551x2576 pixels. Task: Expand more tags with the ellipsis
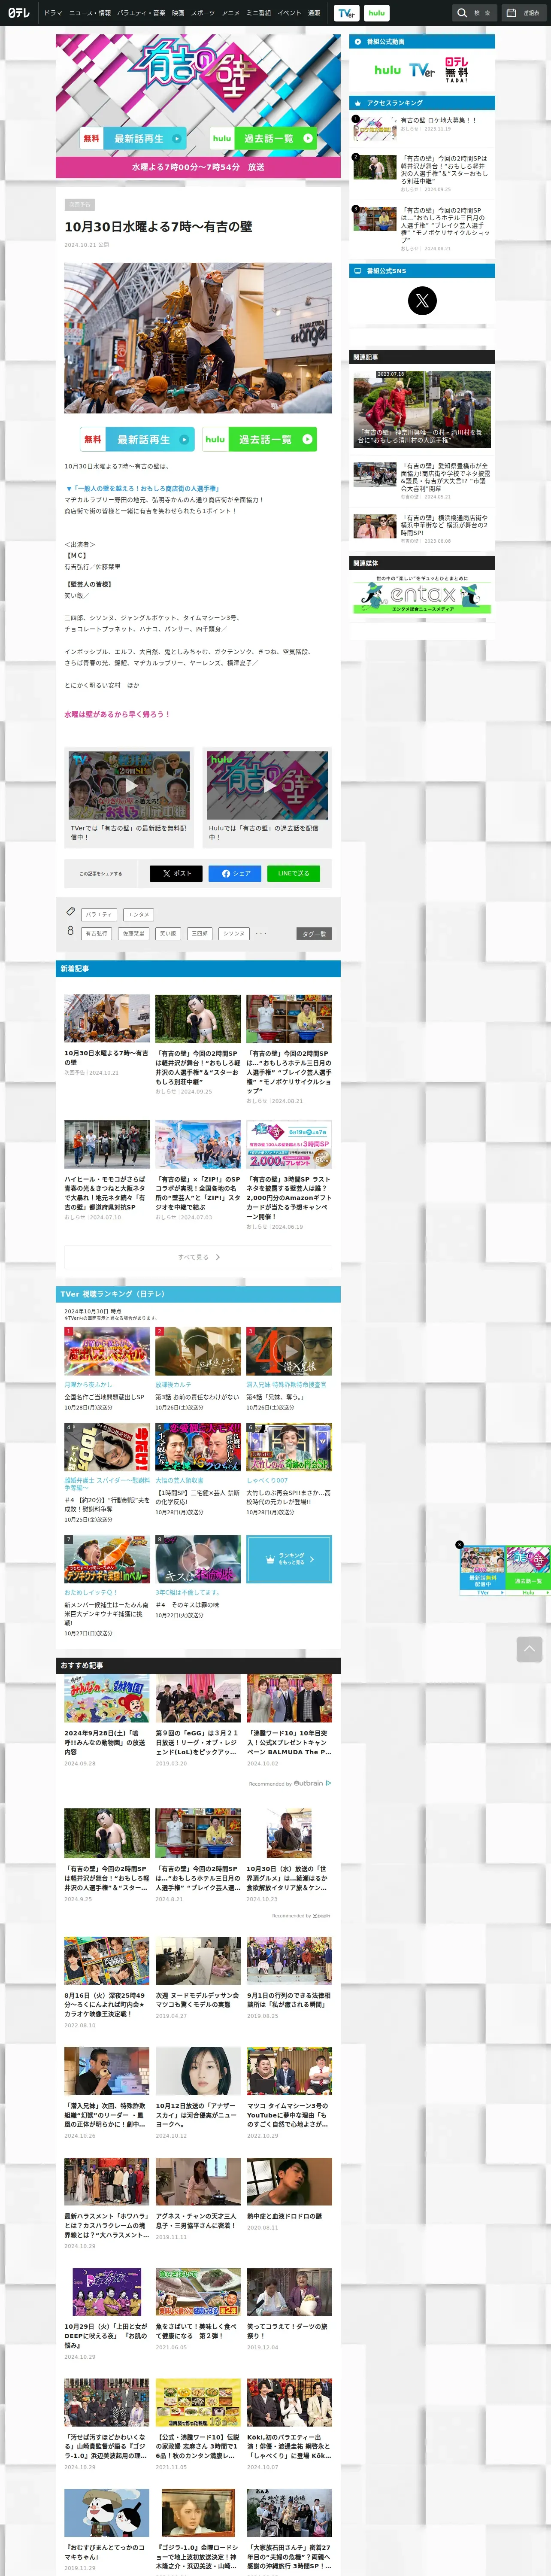coord(261,933)
